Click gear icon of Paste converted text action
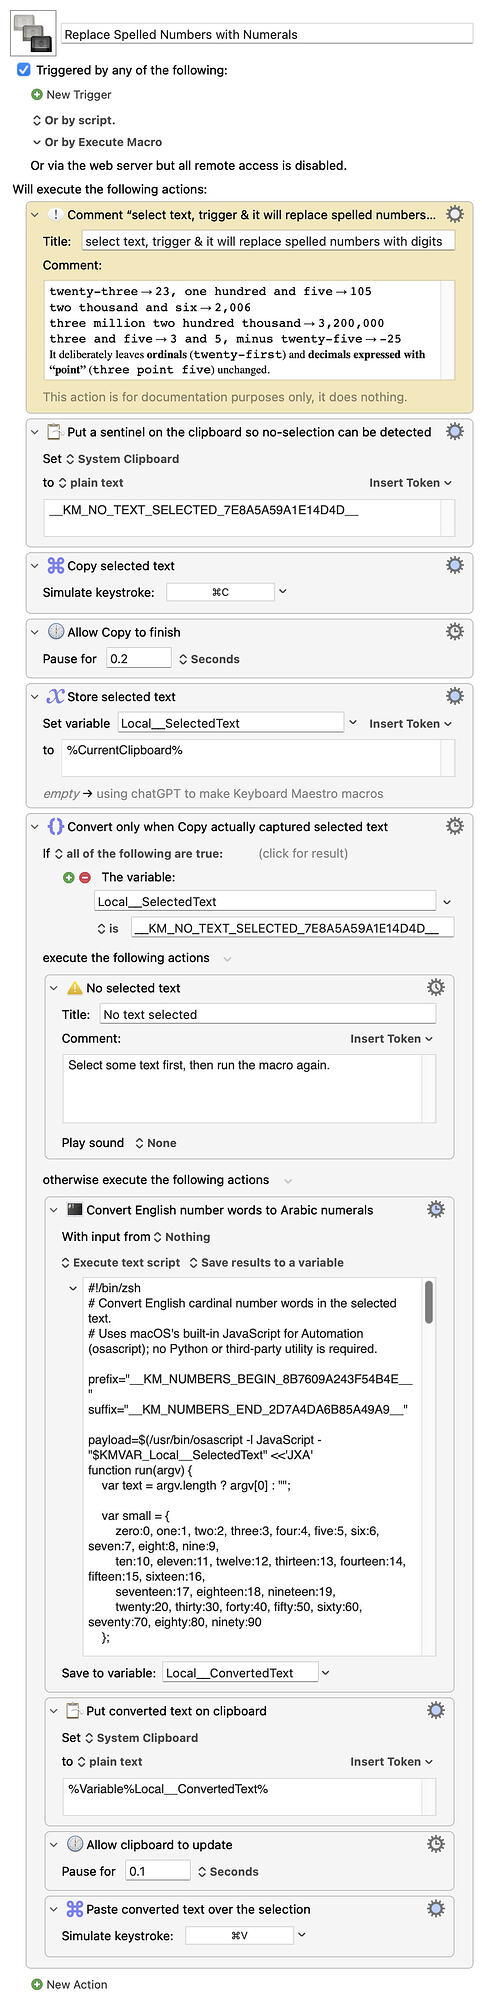Image resolution: width=482 pixels, height=2000 pixels. click(436, 1909)
